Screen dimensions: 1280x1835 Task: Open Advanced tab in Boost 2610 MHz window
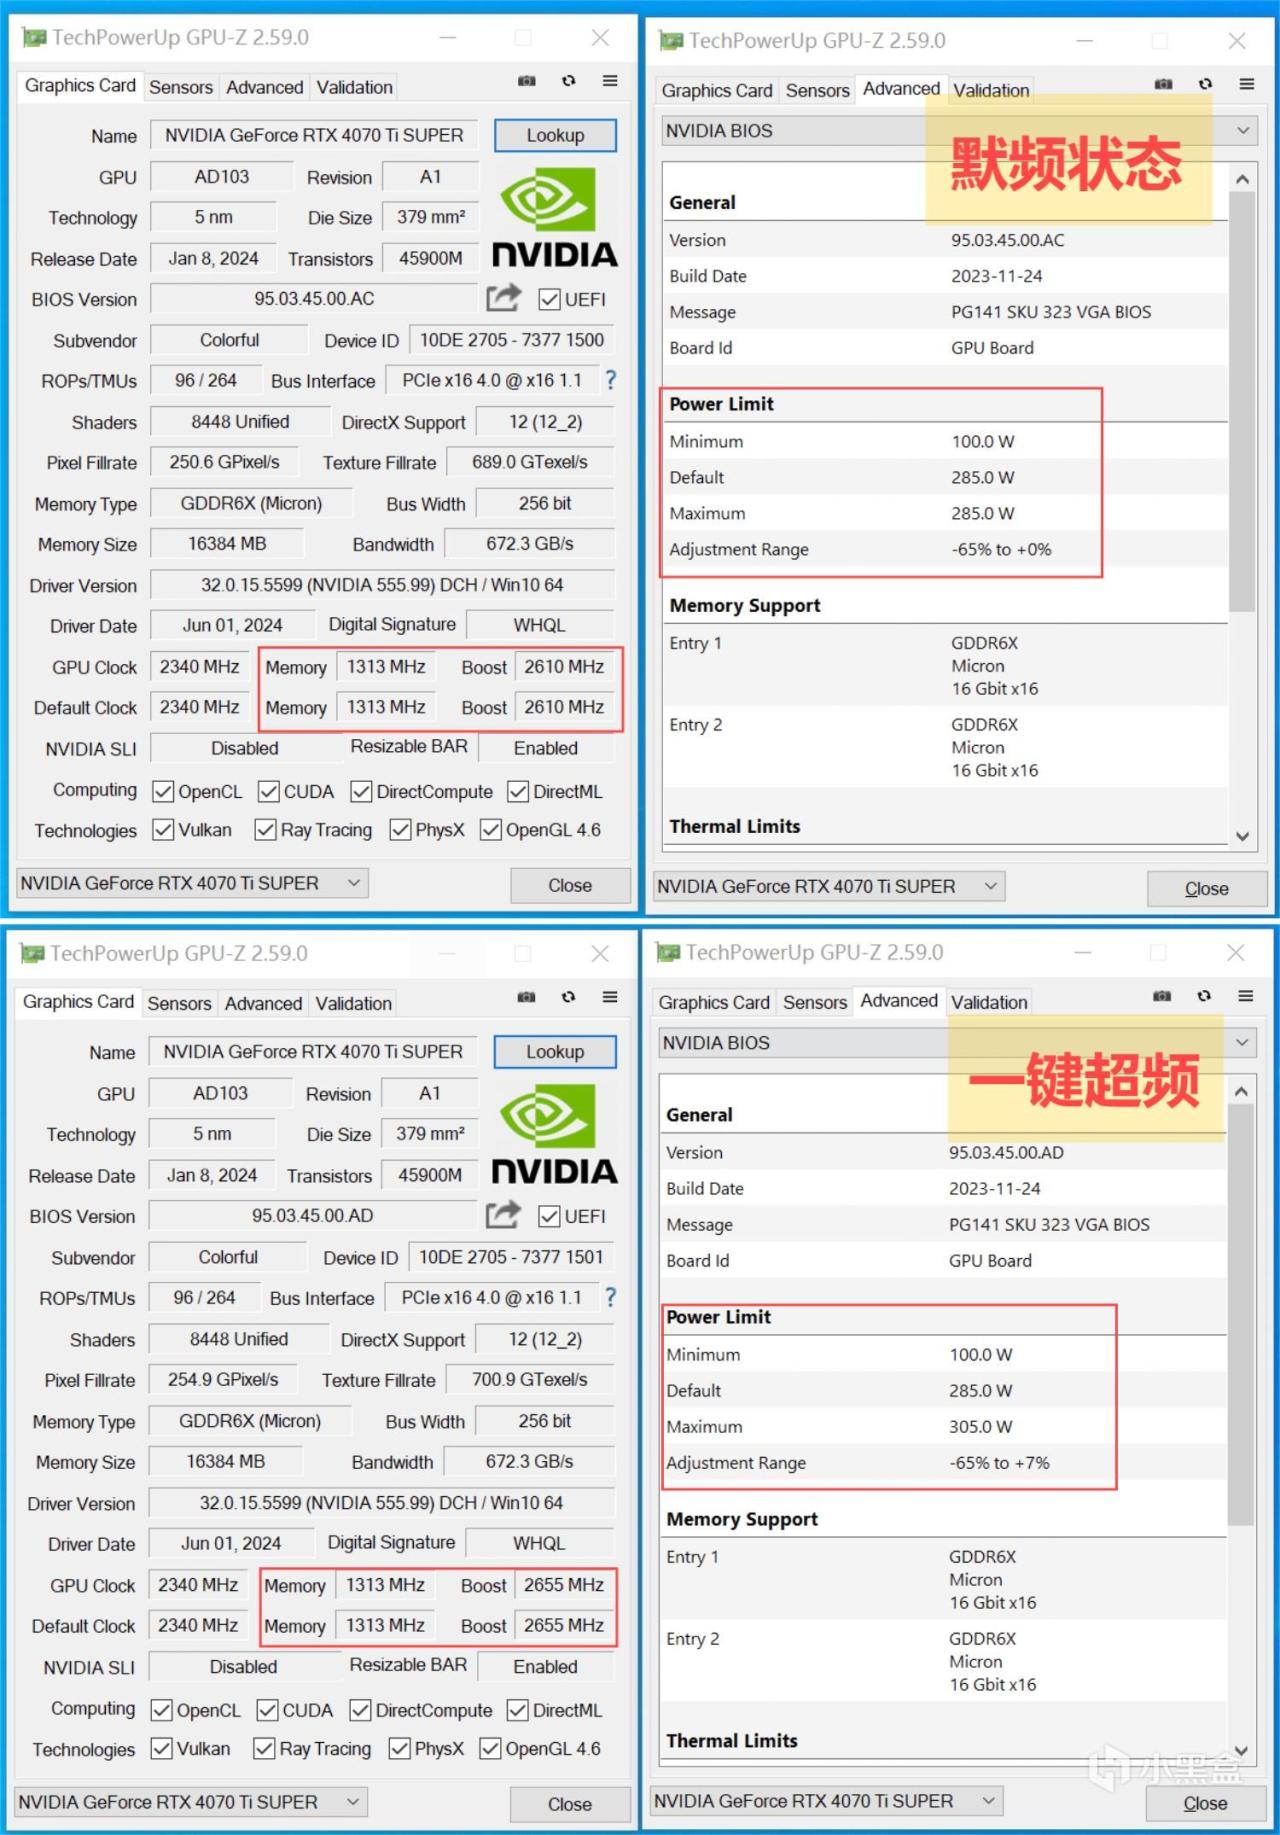265,87
